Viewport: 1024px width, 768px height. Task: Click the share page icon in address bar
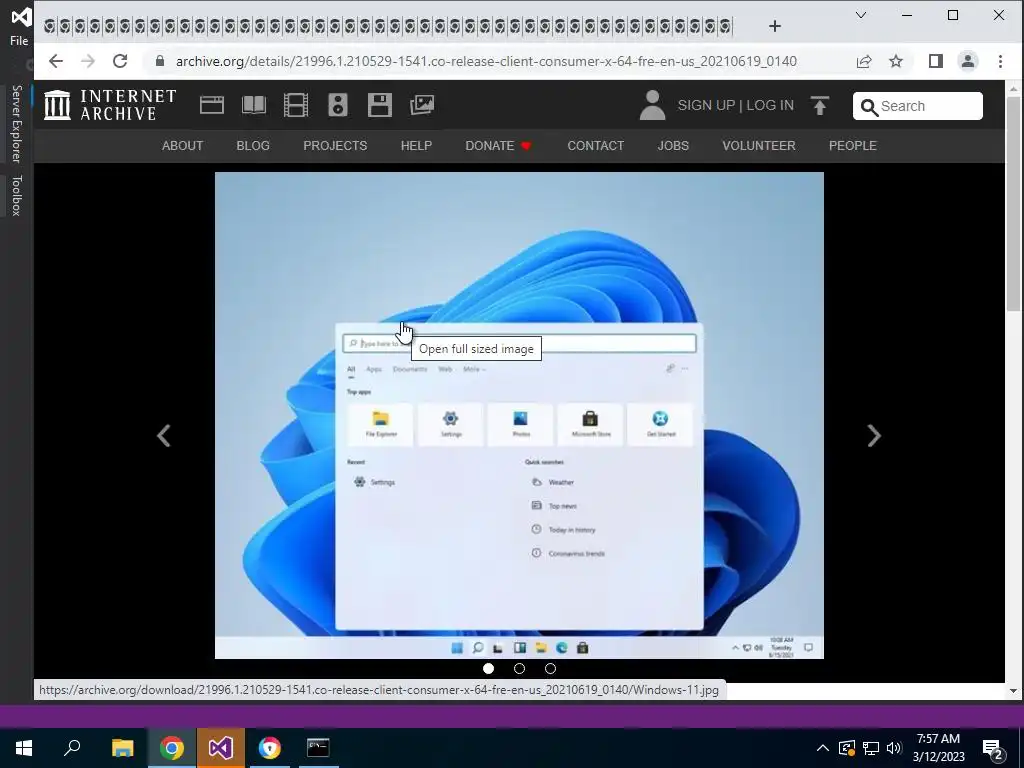coord(864,61)
